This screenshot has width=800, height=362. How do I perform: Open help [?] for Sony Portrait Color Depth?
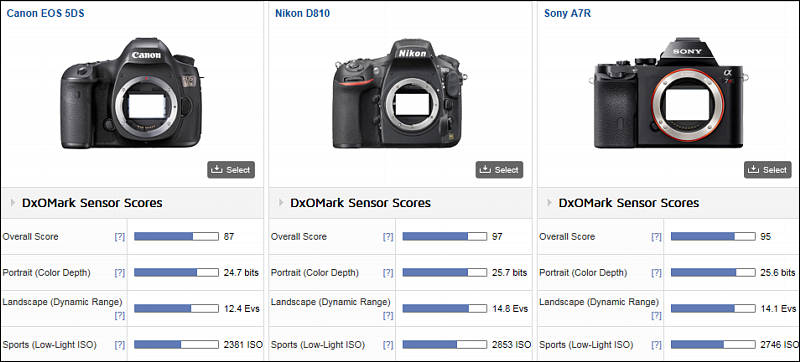pos(656,273)
